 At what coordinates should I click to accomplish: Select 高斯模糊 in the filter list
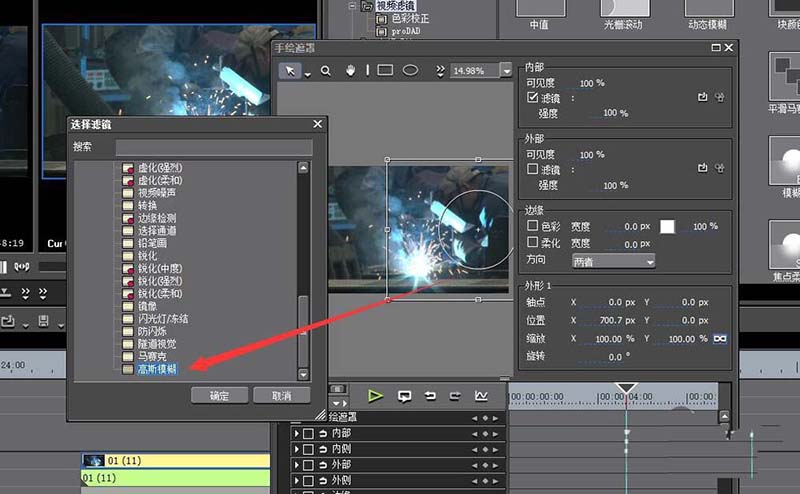157,369
